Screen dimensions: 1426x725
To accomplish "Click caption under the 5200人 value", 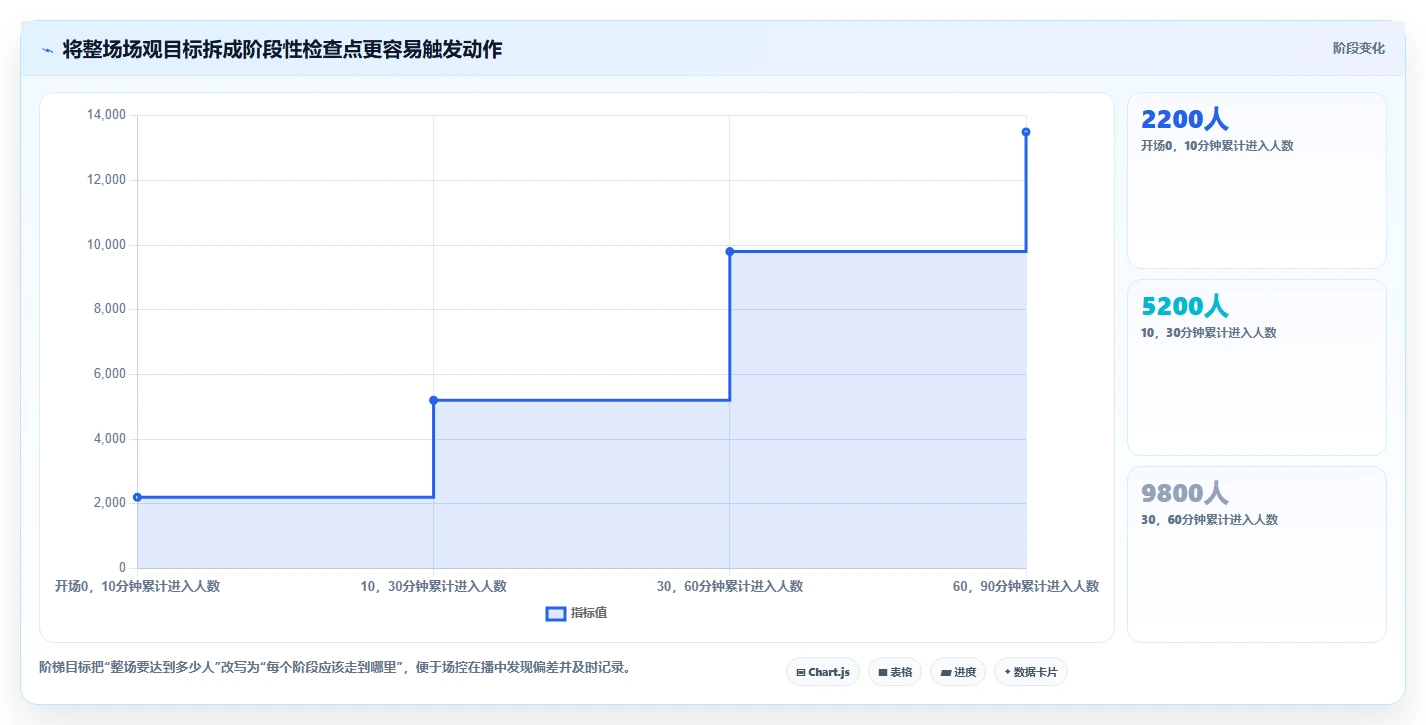I will [1208, 333].
